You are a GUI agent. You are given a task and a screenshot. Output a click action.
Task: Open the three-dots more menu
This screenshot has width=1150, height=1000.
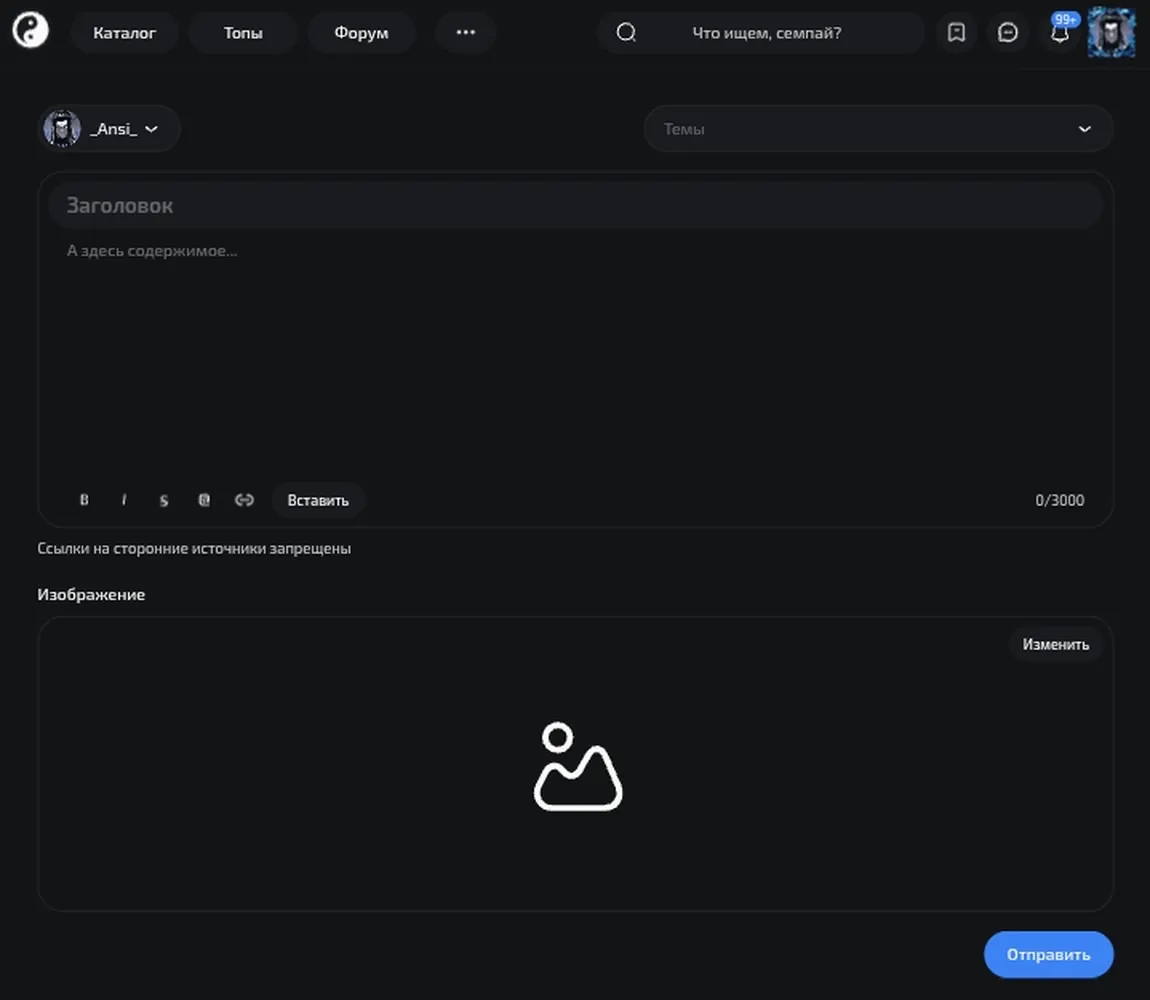pyautogui.click(x=466, y=32)
